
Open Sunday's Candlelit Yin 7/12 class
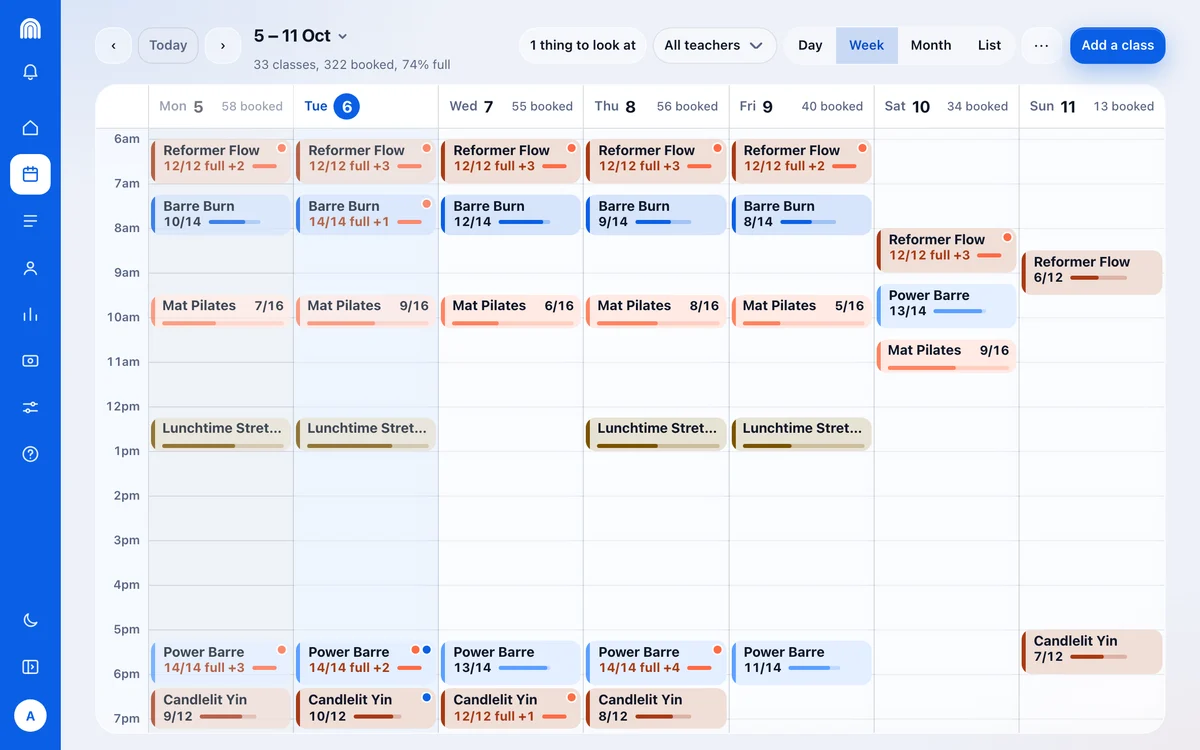pyautogui.click(x=1092, y=652)
